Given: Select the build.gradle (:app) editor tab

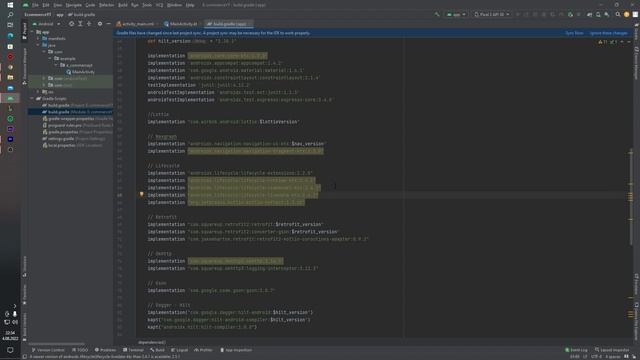Looking at the screenshot, I should coord(229,24).
